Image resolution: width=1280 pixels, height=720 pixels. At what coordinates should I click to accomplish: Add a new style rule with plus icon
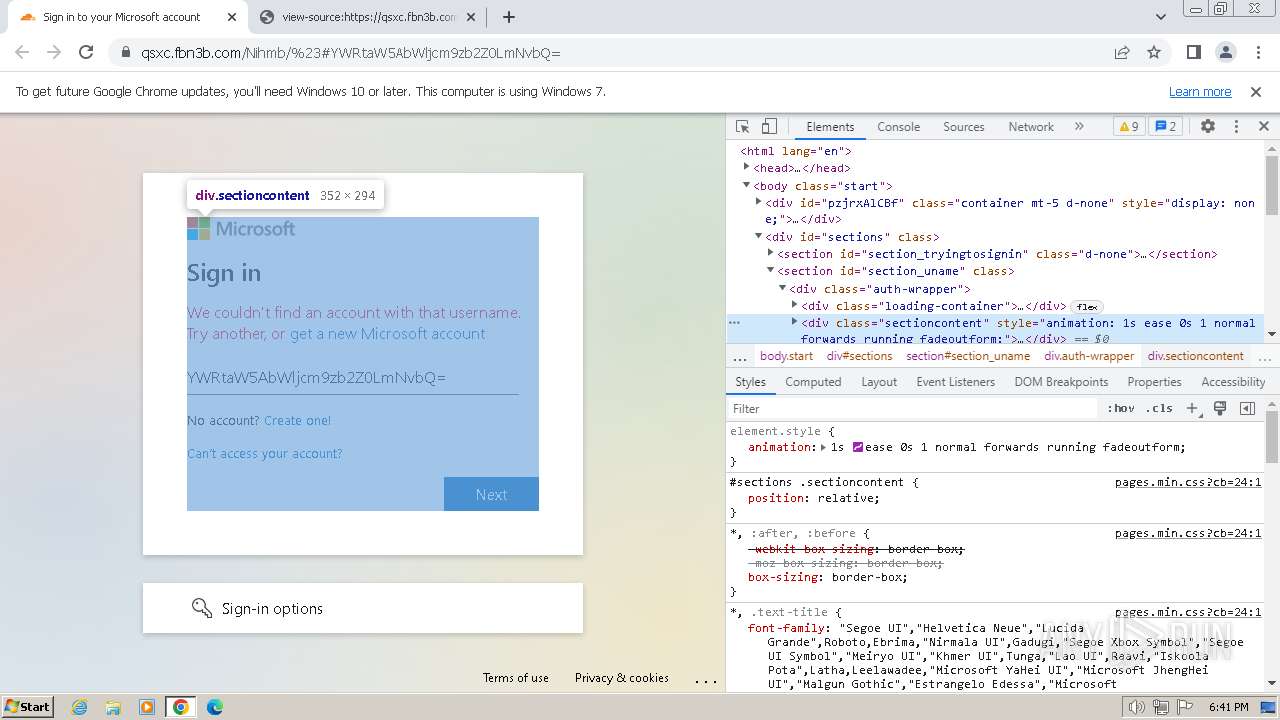click(x=1192, y=408)
